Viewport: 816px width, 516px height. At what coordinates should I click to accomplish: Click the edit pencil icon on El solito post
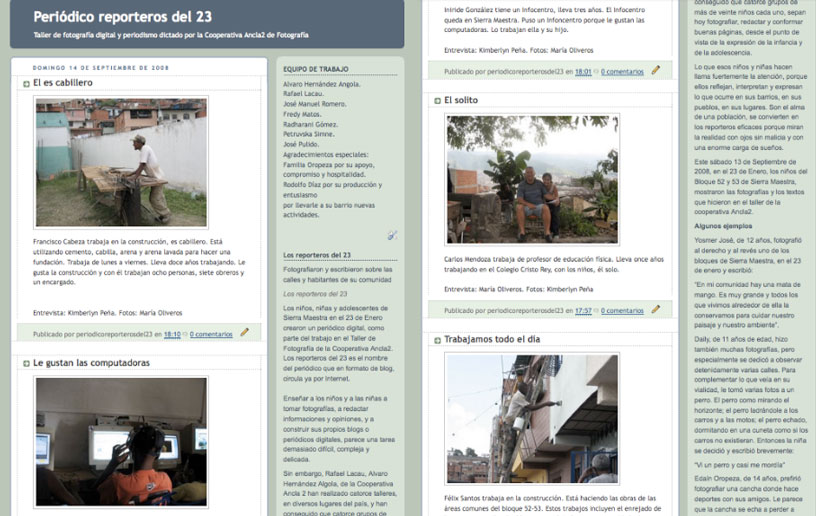click(x=656, y=308)
